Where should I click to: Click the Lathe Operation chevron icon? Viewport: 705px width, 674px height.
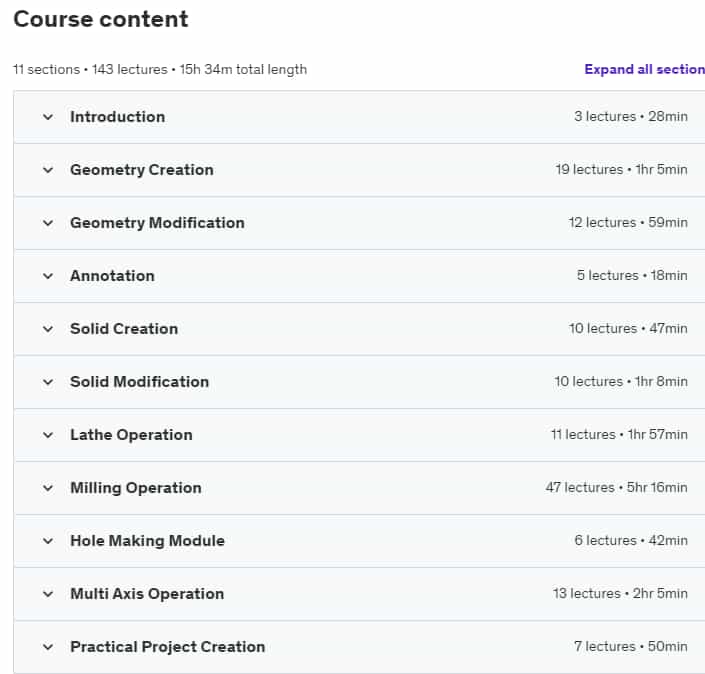click(47, 435)
